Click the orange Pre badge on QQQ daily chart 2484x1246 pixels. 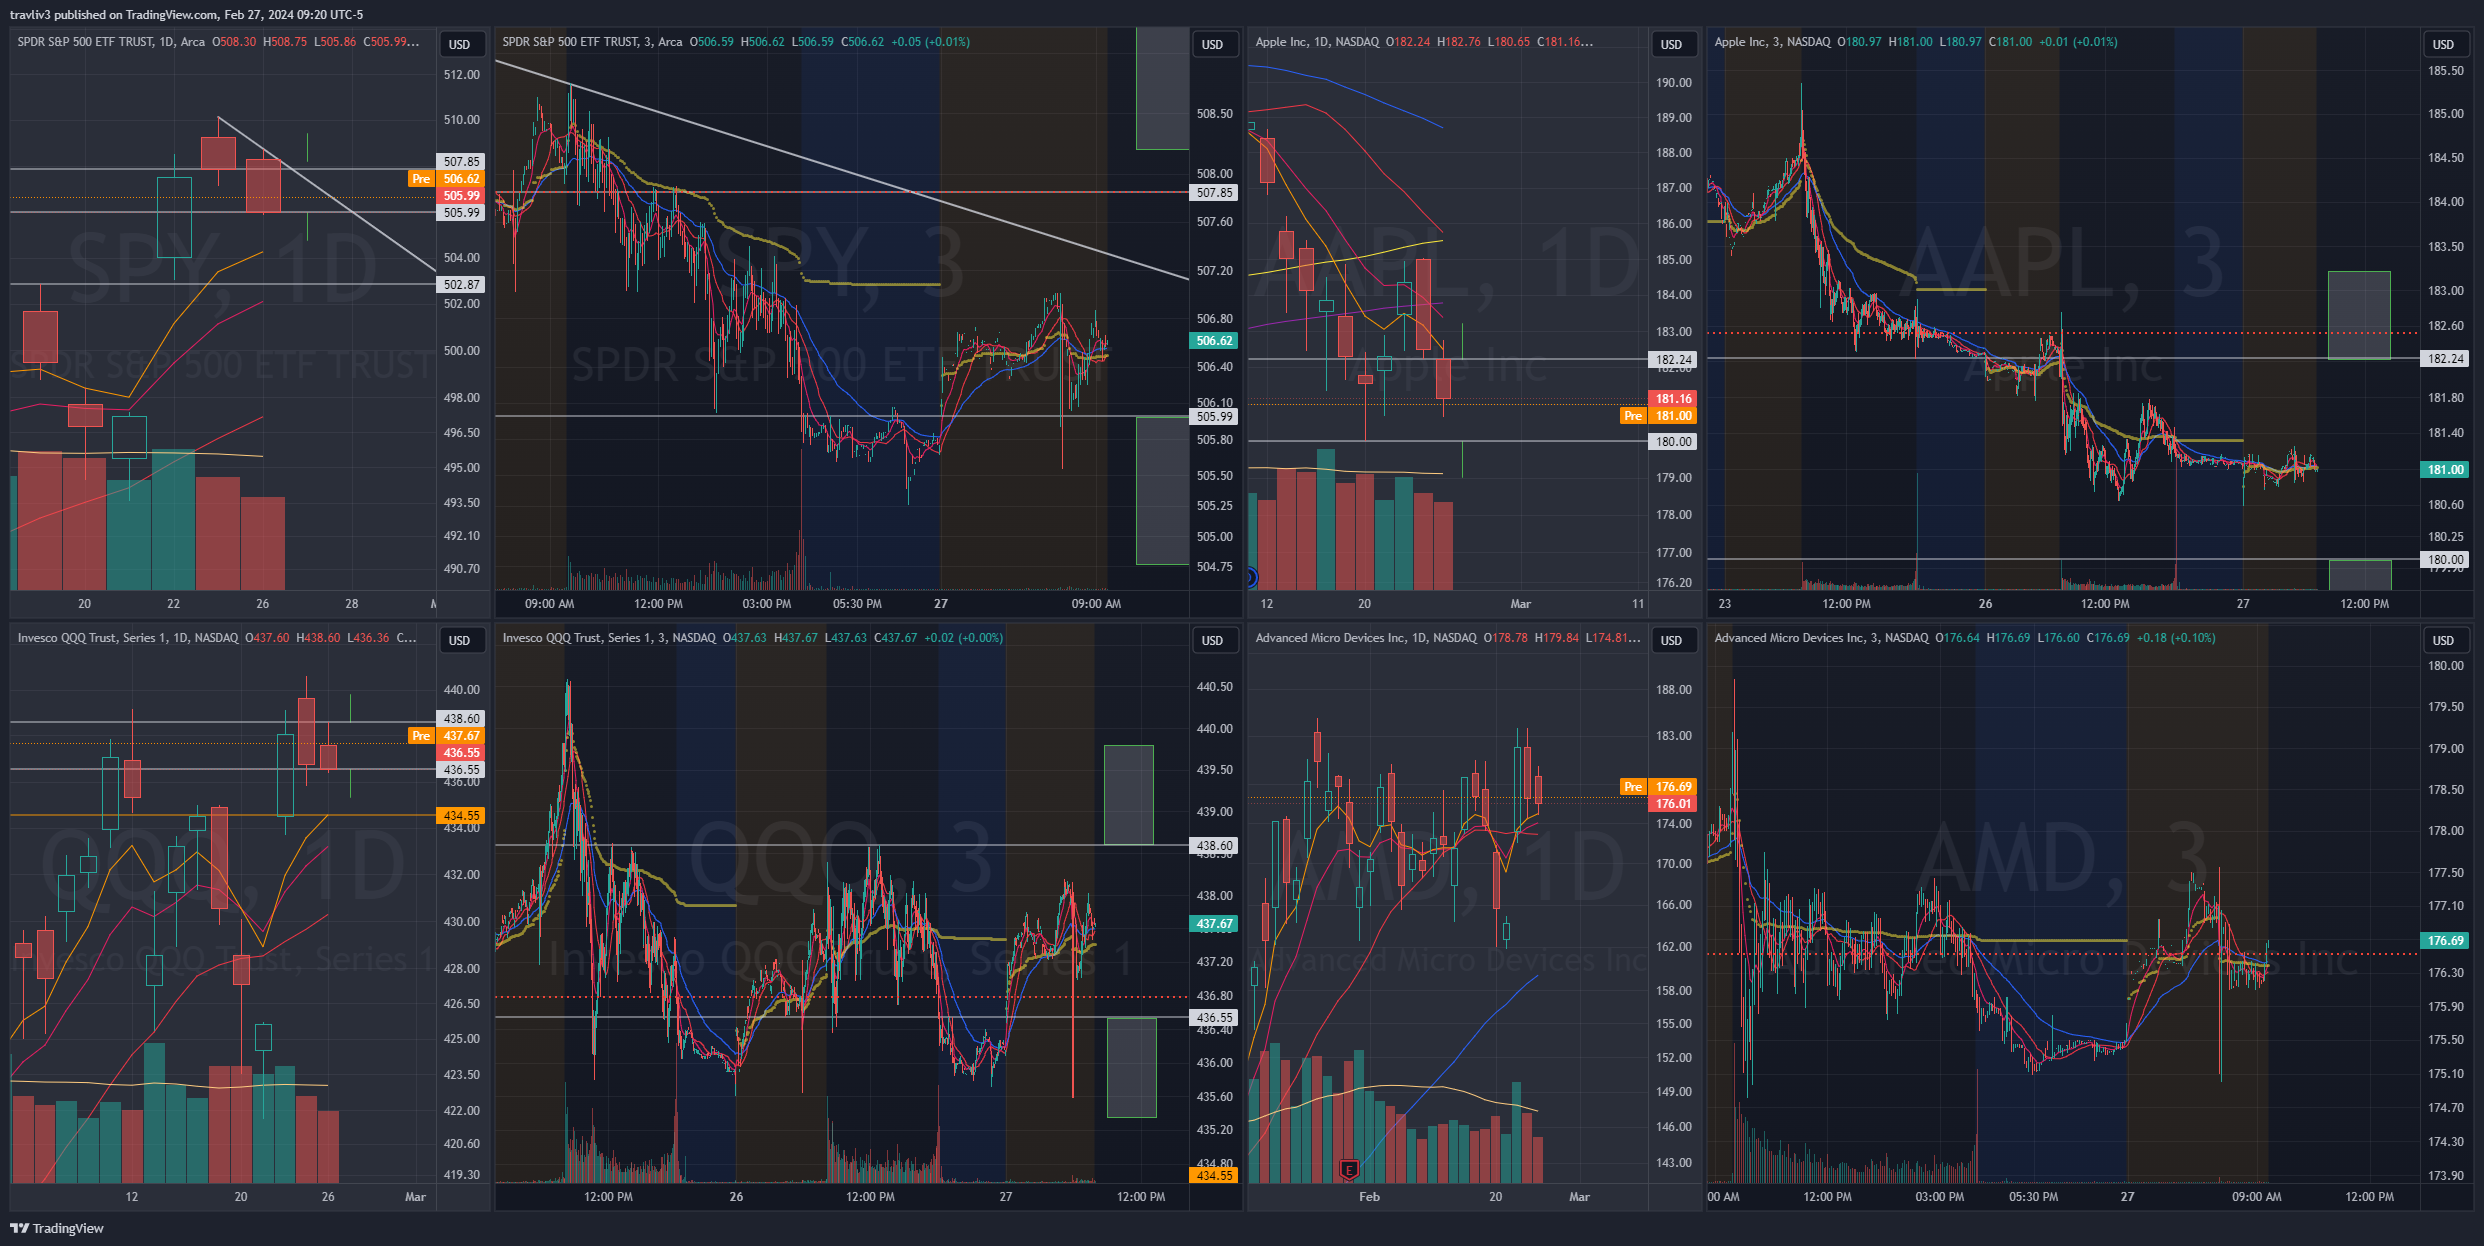point(421,736)
